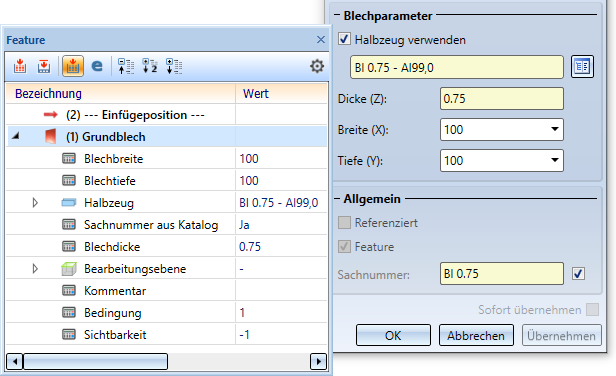Click the Abbrechen button
The height and width of the screenshot is (376, 616).
coord(476,335)
